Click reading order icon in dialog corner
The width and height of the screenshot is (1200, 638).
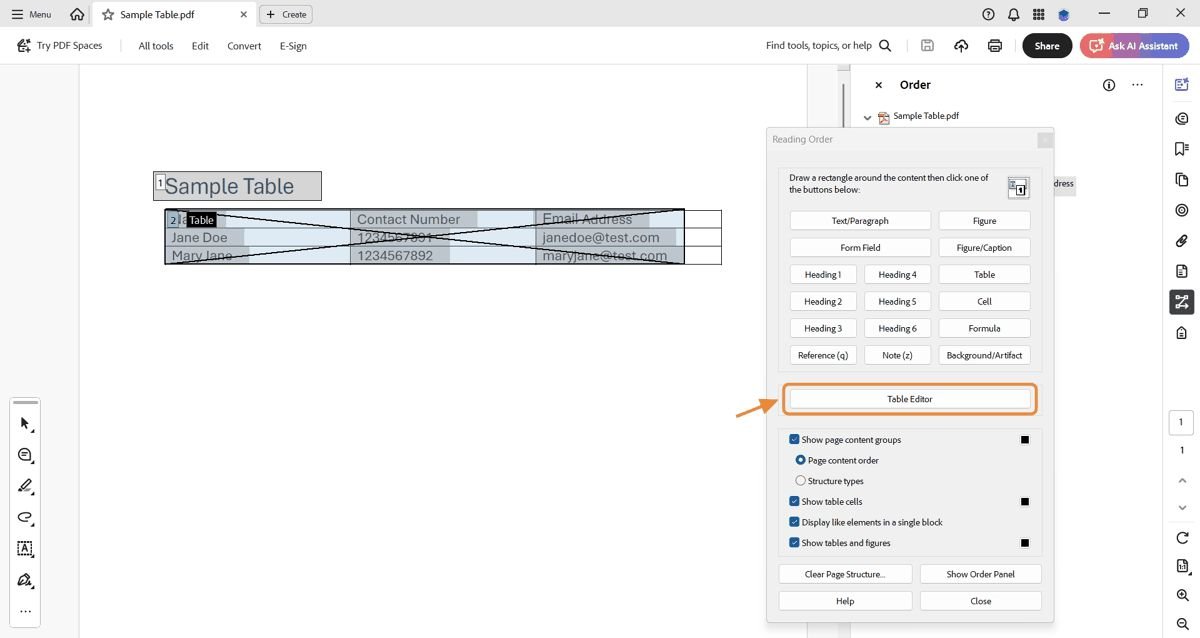[1018, 187]
